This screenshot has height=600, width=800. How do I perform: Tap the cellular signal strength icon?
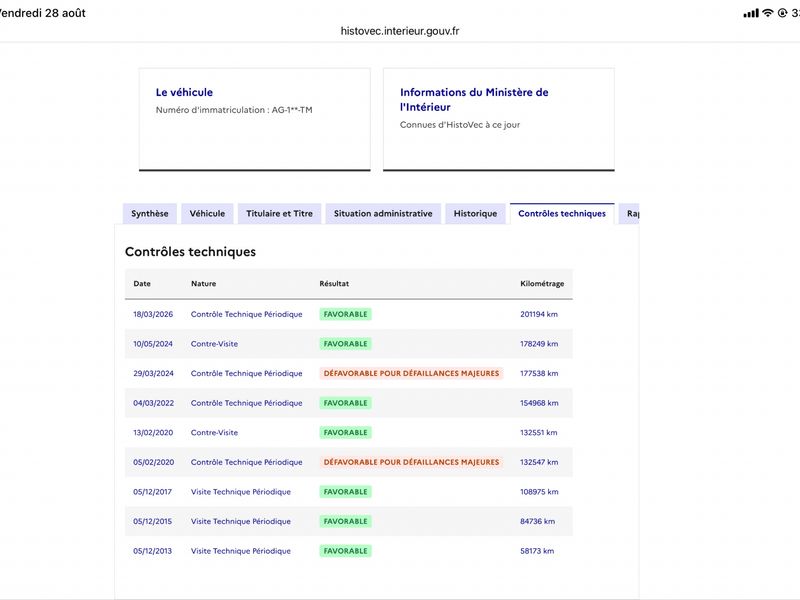pos(751,13)
